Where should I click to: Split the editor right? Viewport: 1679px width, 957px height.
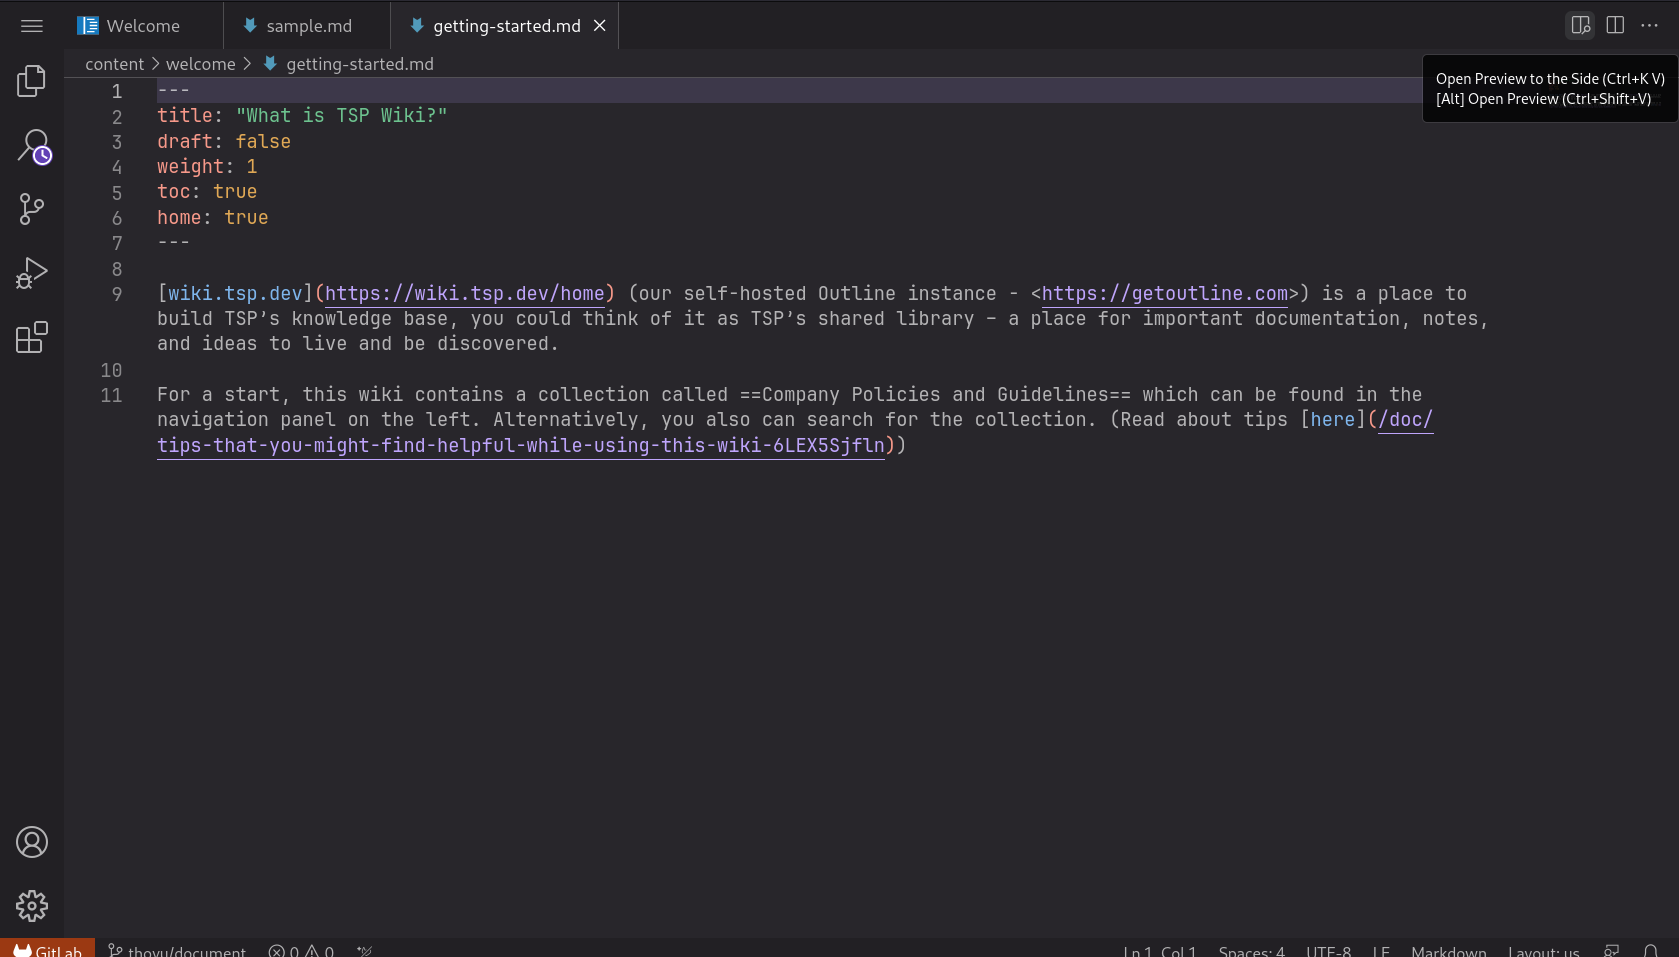pyautogui.click(x=1615, y=25)
